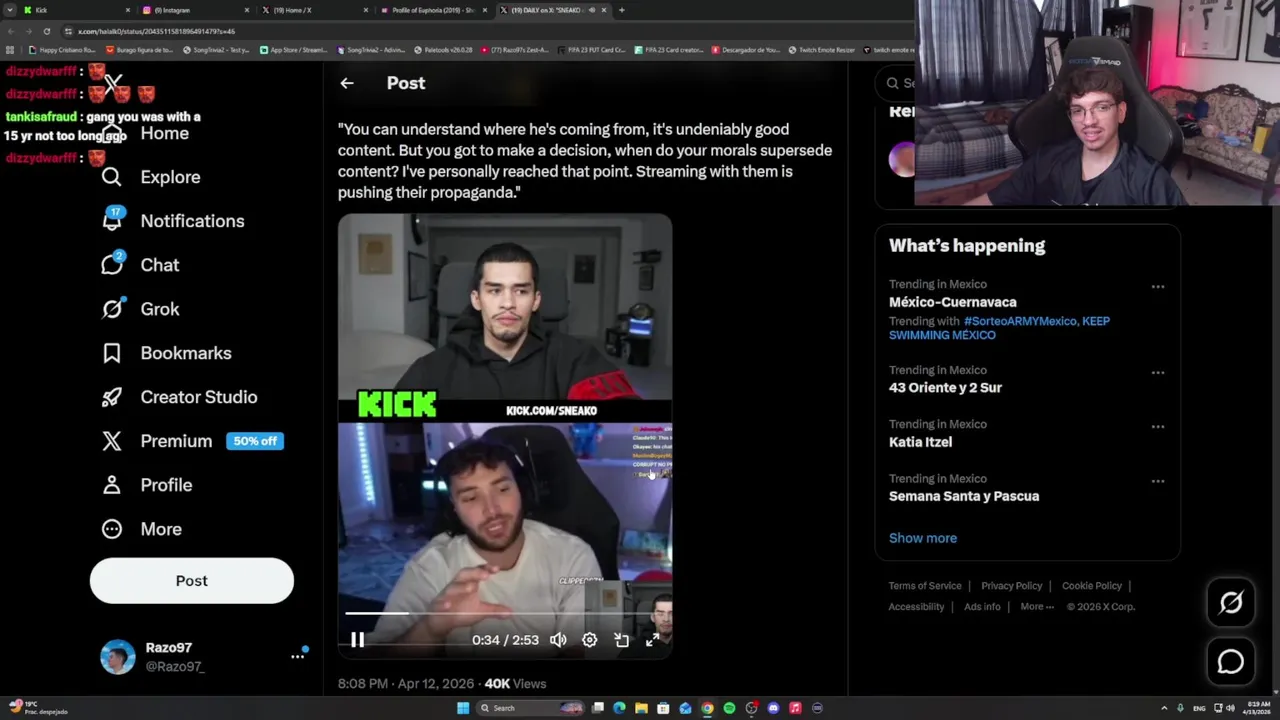Open the Twitch Emote Resizer bookmark

[x=821, y=50]
